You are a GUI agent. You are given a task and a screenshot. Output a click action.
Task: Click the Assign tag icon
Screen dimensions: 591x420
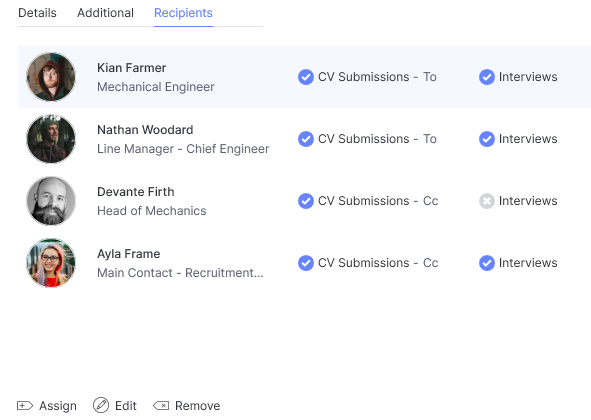tap(25, 406)
